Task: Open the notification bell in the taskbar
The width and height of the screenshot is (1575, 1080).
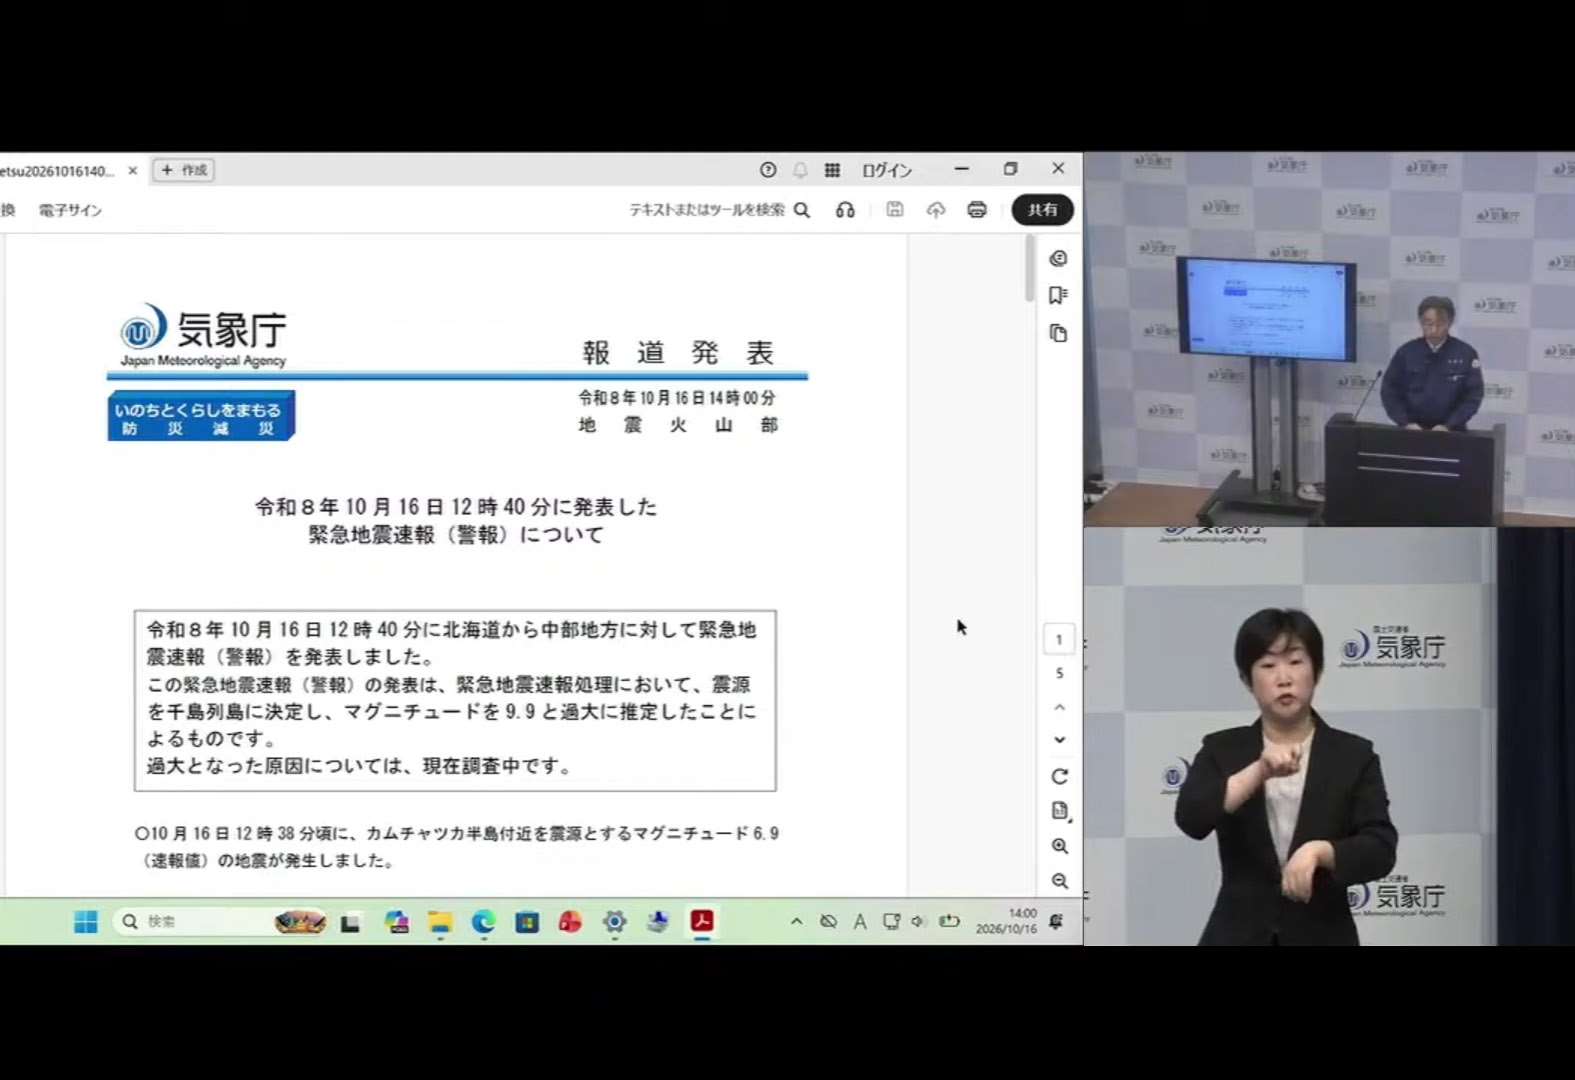Action: point(1056,921)
